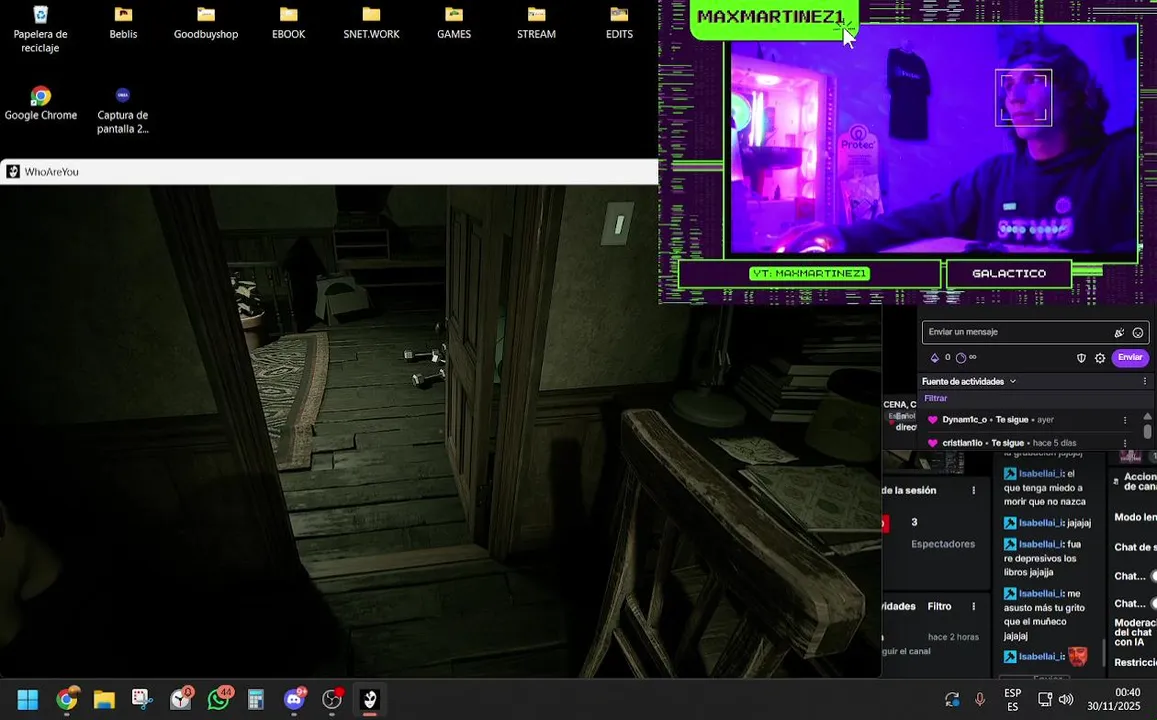Open the STREAM desktop folder
The width and height of the screenshot is (1157, 720).
coord(536,23)
